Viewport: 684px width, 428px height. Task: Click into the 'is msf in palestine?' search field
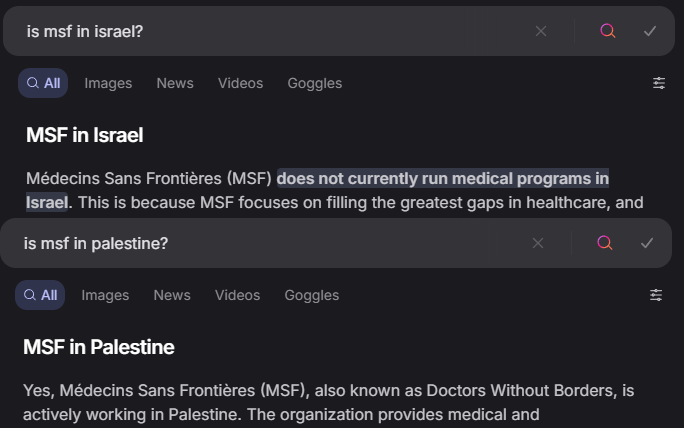click(x=272, y=243)
